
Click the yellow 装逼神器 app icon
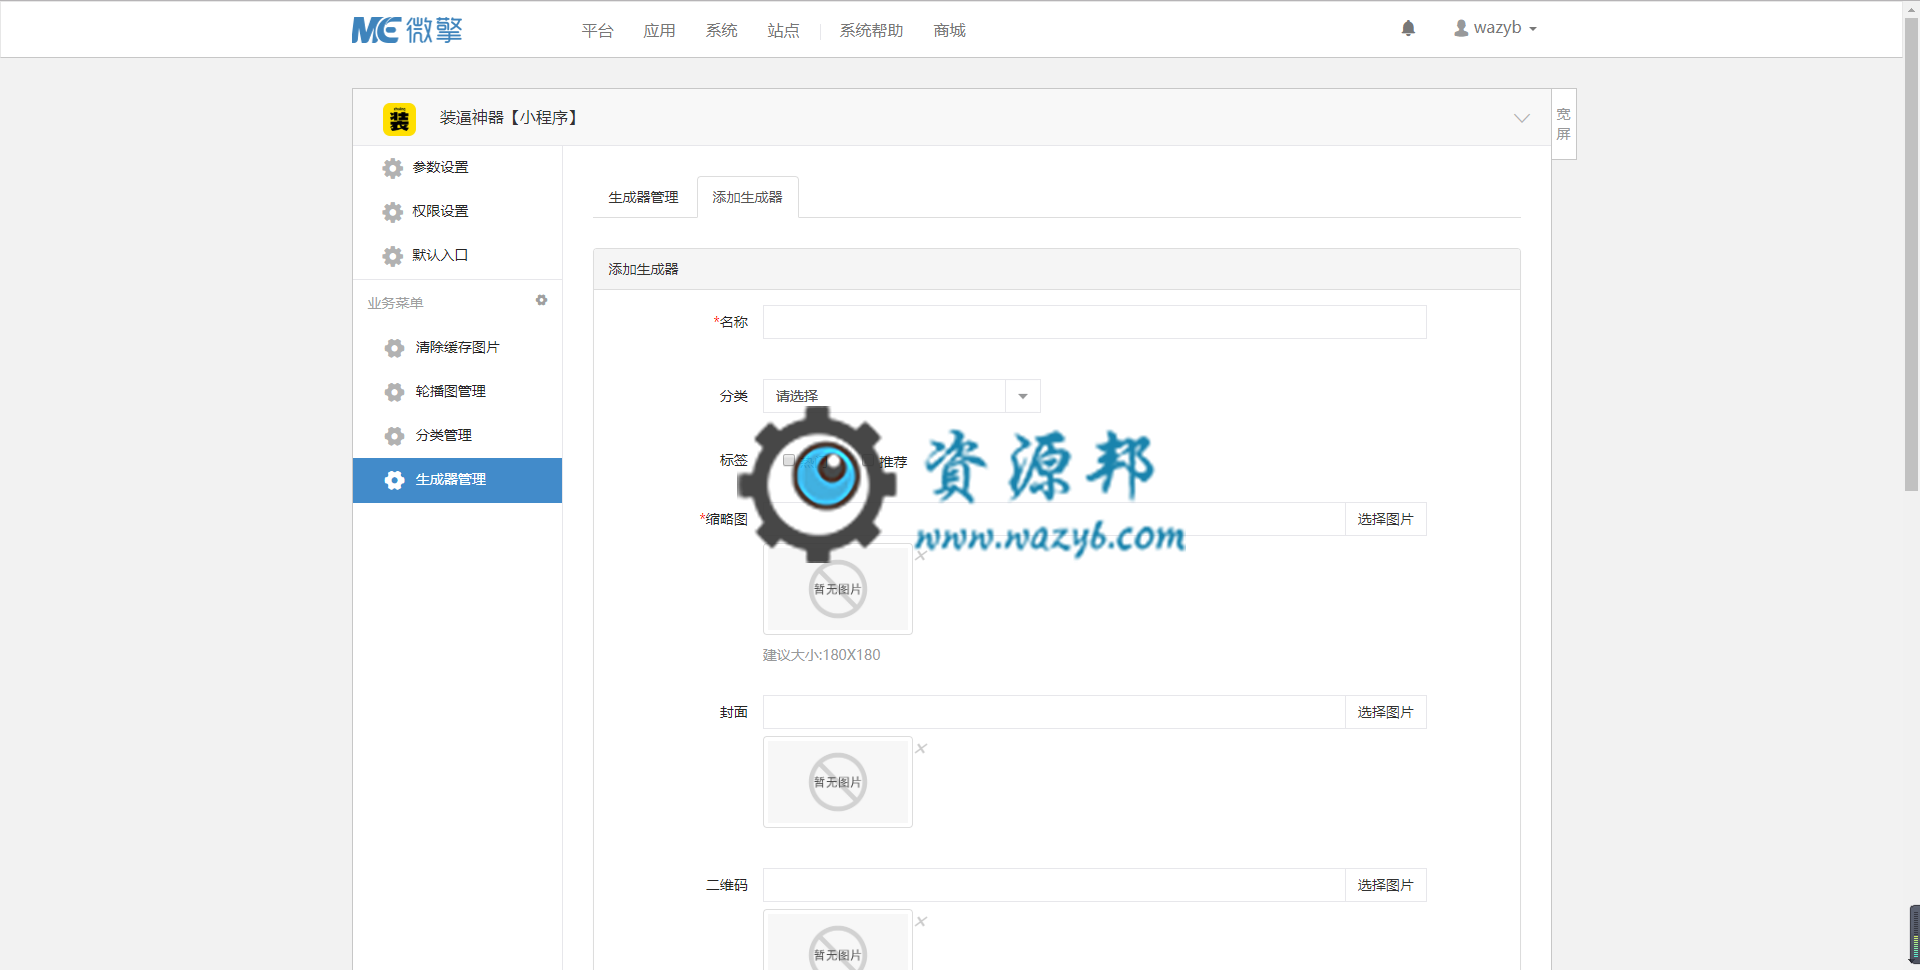(399, 119)
